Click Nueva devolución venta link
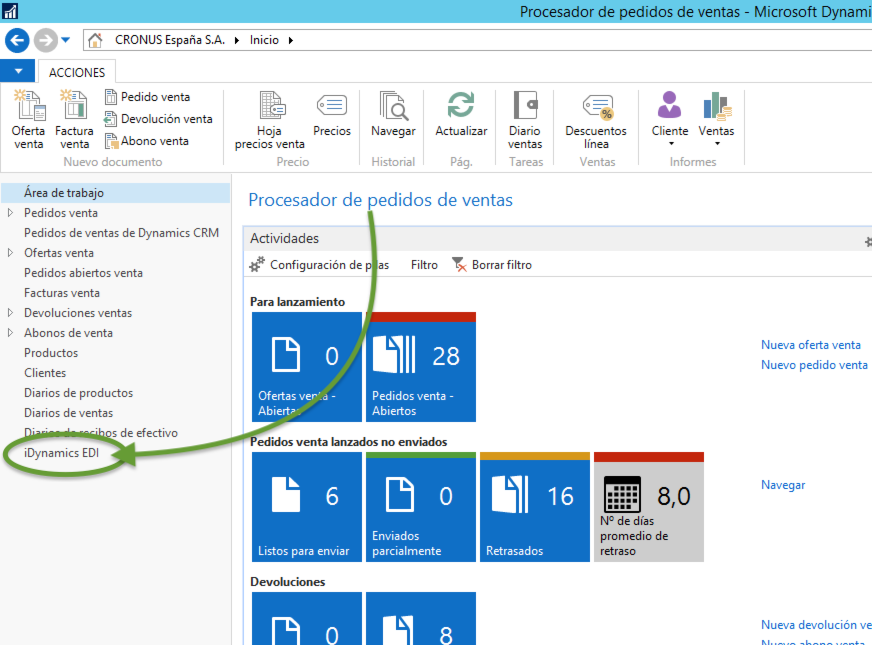 click(x=816, y=625)
